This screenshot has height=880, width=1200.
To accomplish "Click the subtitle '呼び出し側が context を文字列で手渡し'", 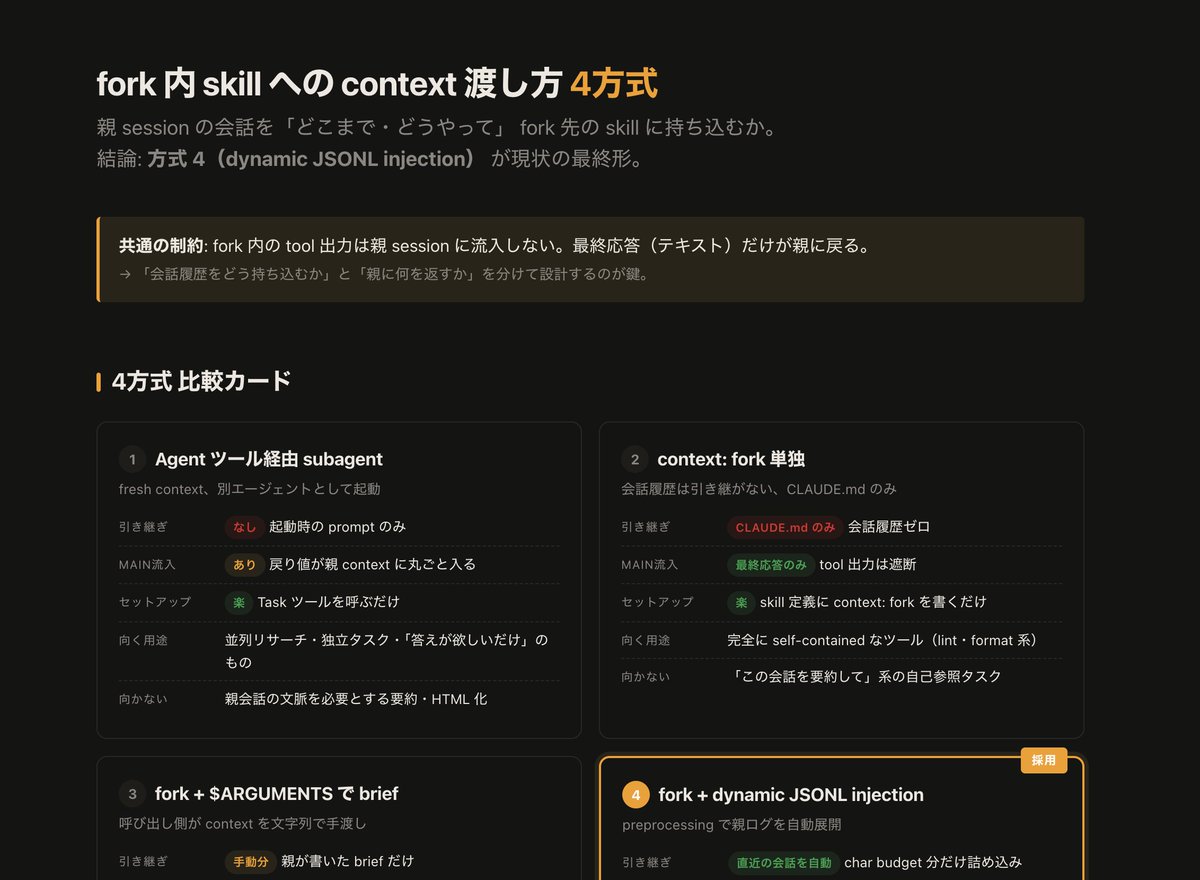I will (242, 824).
